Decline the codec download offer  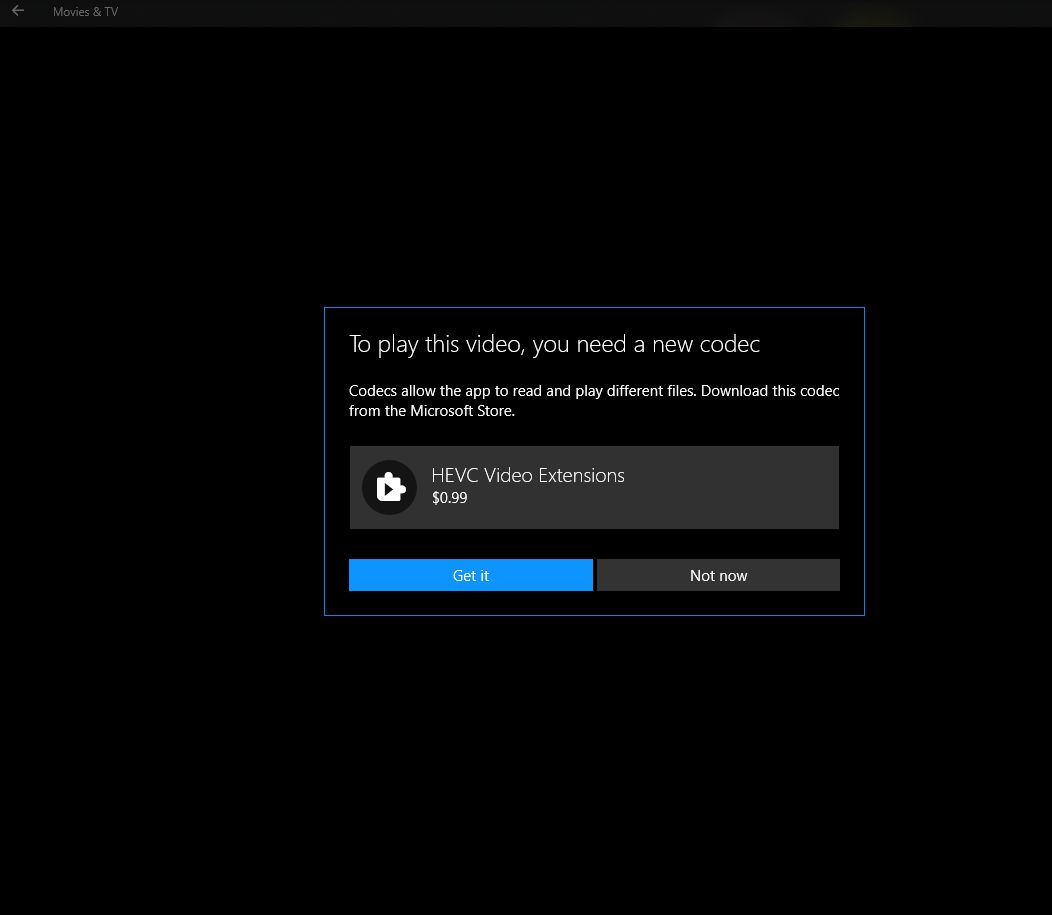(x=718, y=575)
